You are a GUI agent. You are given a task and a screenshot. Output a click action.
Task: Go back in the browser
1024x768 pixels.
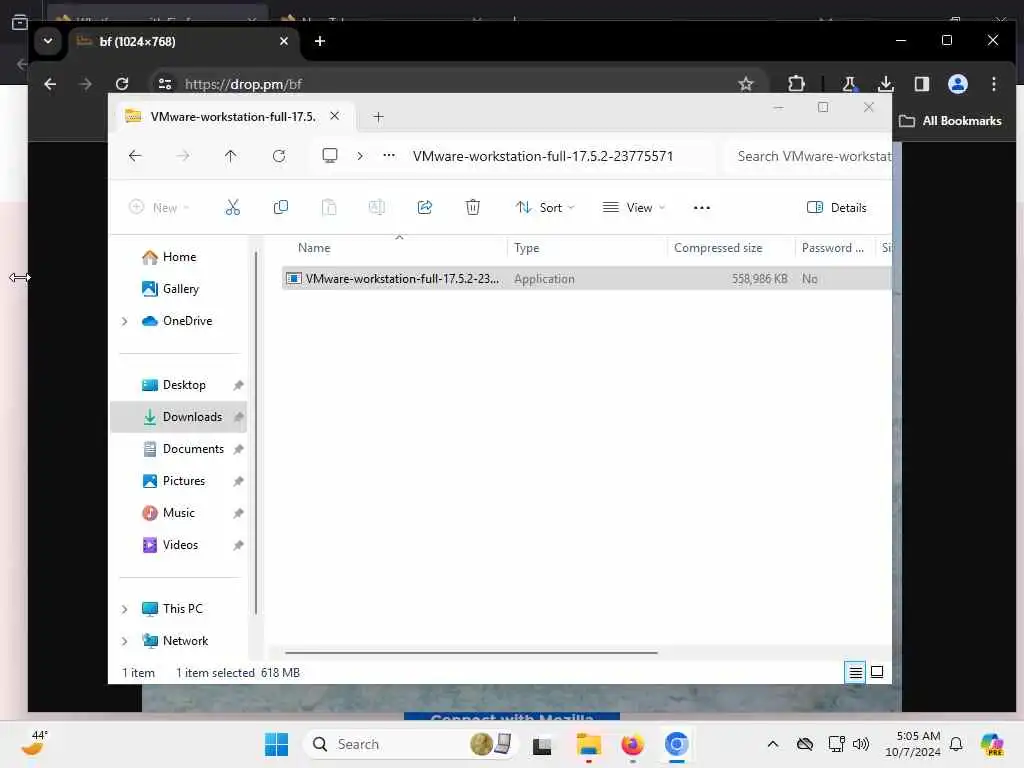(x=50, y=84)
